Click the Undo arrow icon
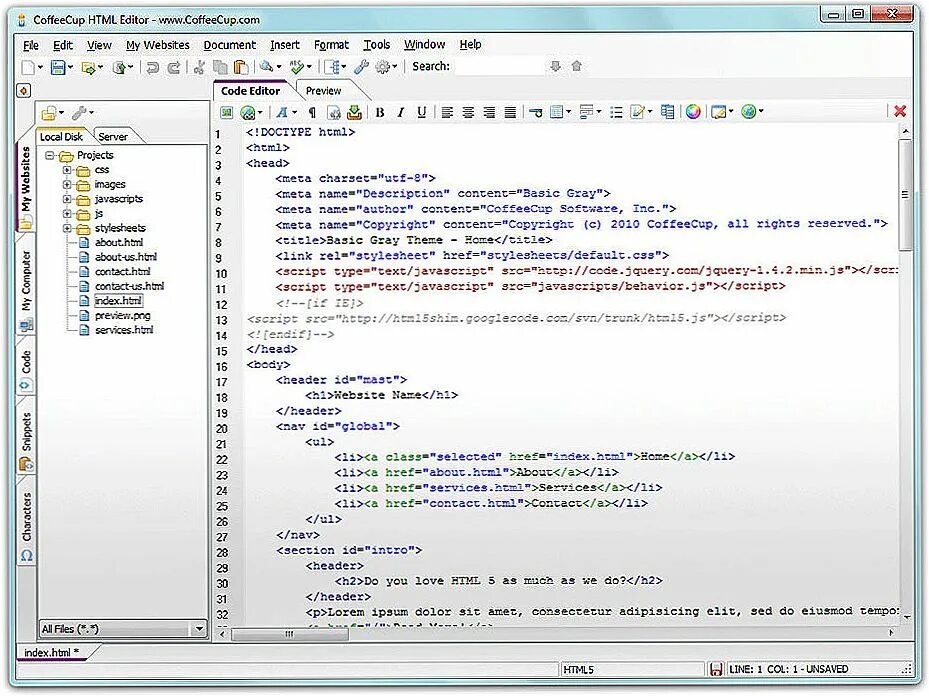This screenshot has width=929, height=696. pos(152,67)
